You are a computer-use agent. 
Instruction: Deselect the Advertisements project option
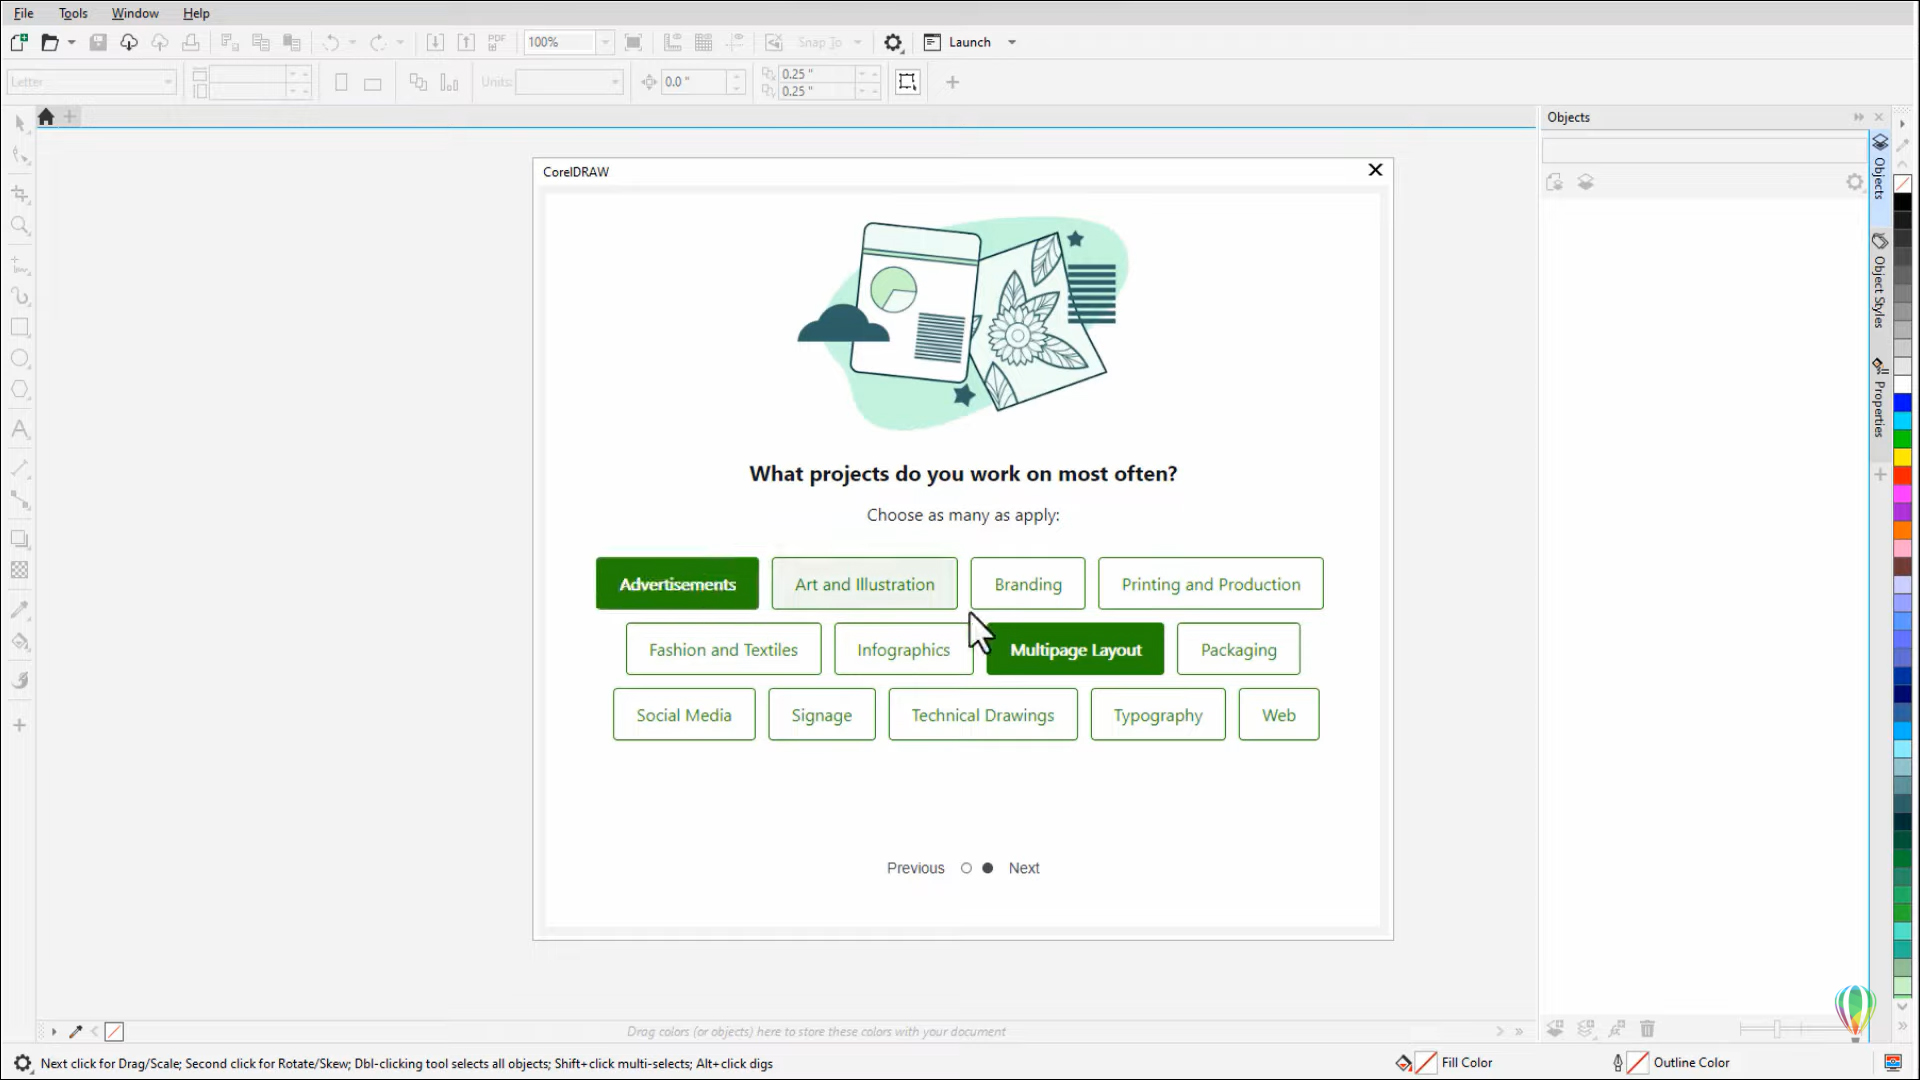tap(677, 584)
